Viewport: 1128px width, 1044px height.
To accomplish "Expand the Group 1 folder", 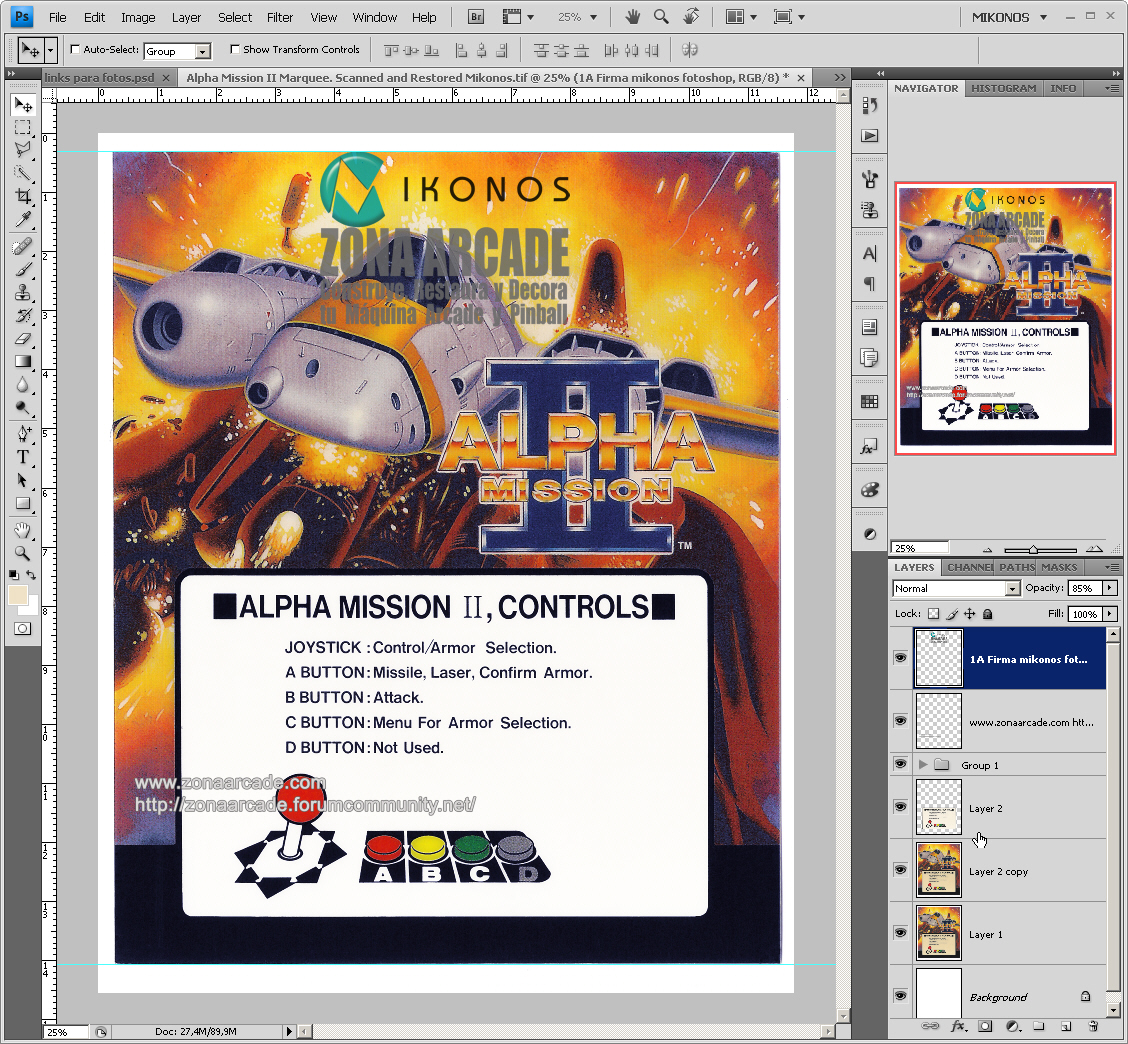I will coord(925,764).
